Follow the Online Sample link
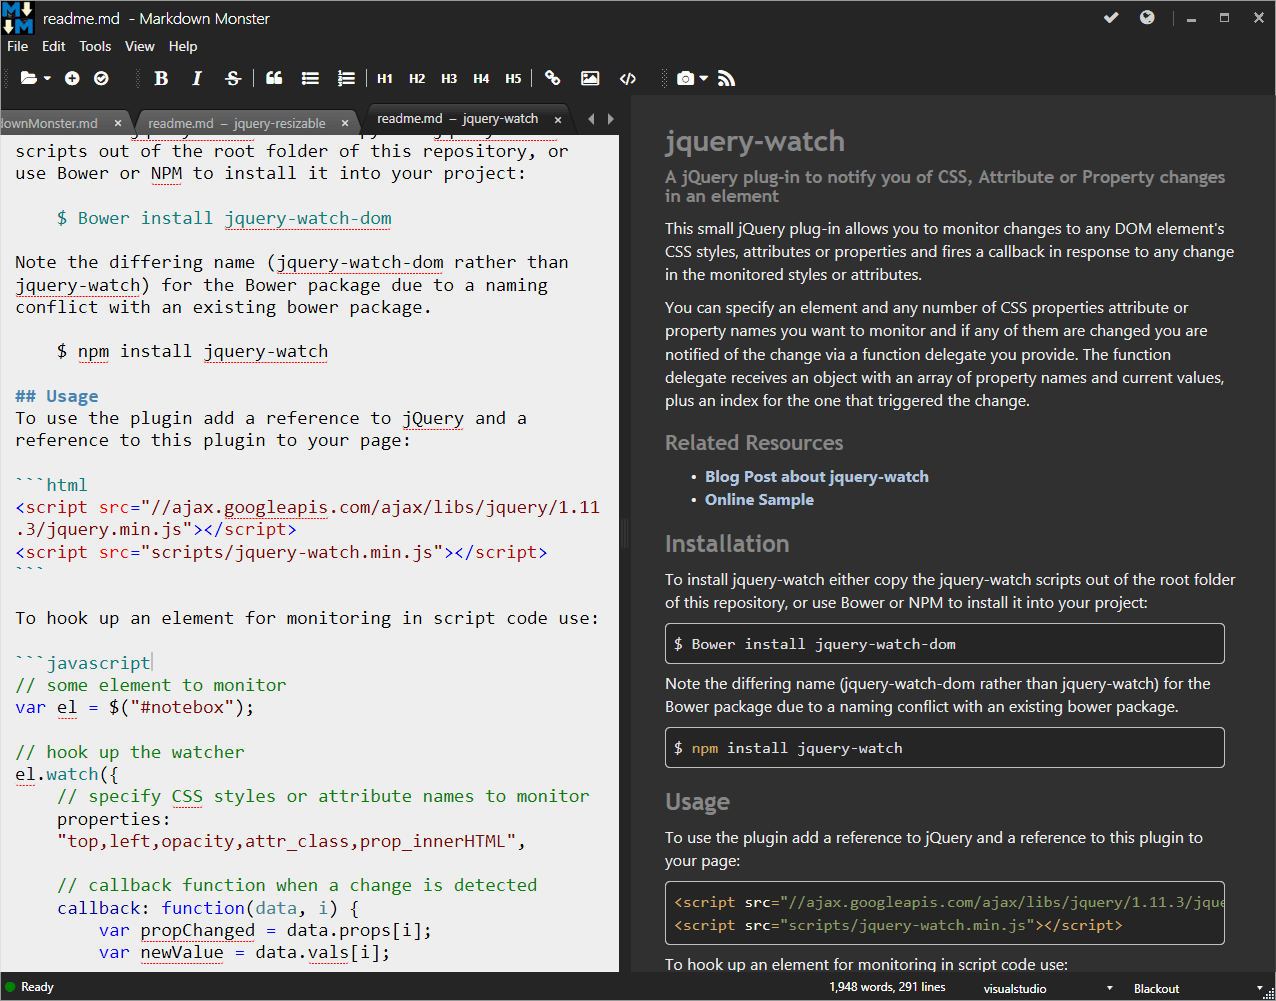 pyautogui.click(x=759, y=500)
